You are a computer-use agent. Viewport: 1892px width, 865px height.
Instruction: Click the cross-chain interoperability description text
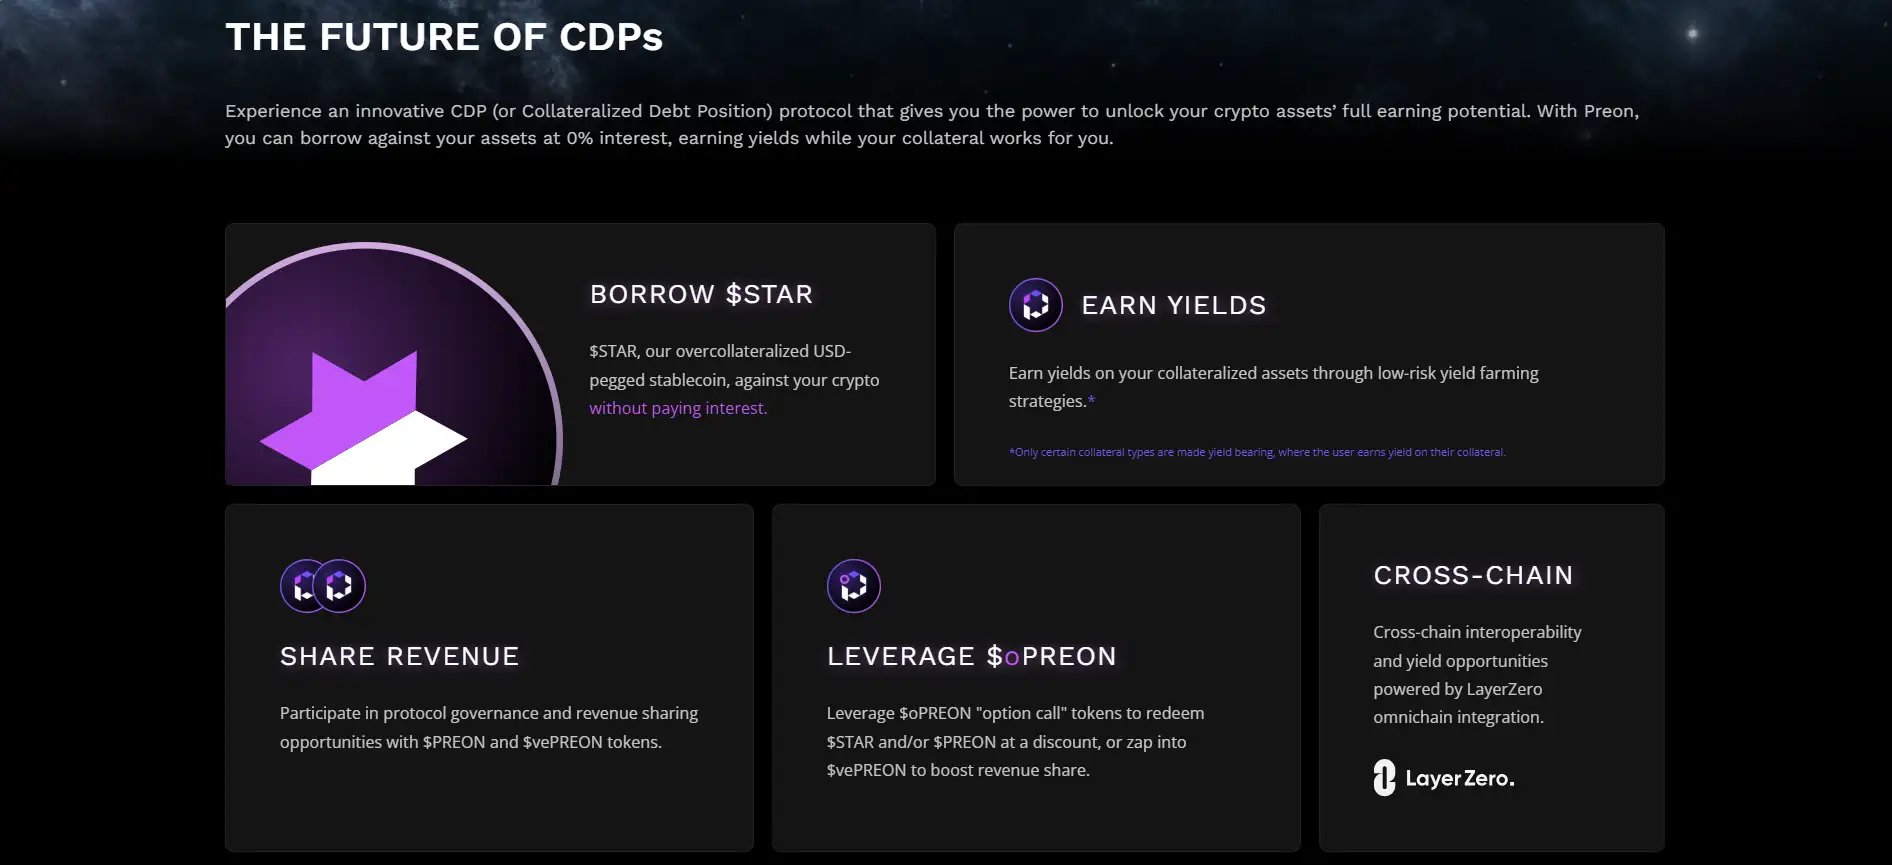[x=1476, y=674]
